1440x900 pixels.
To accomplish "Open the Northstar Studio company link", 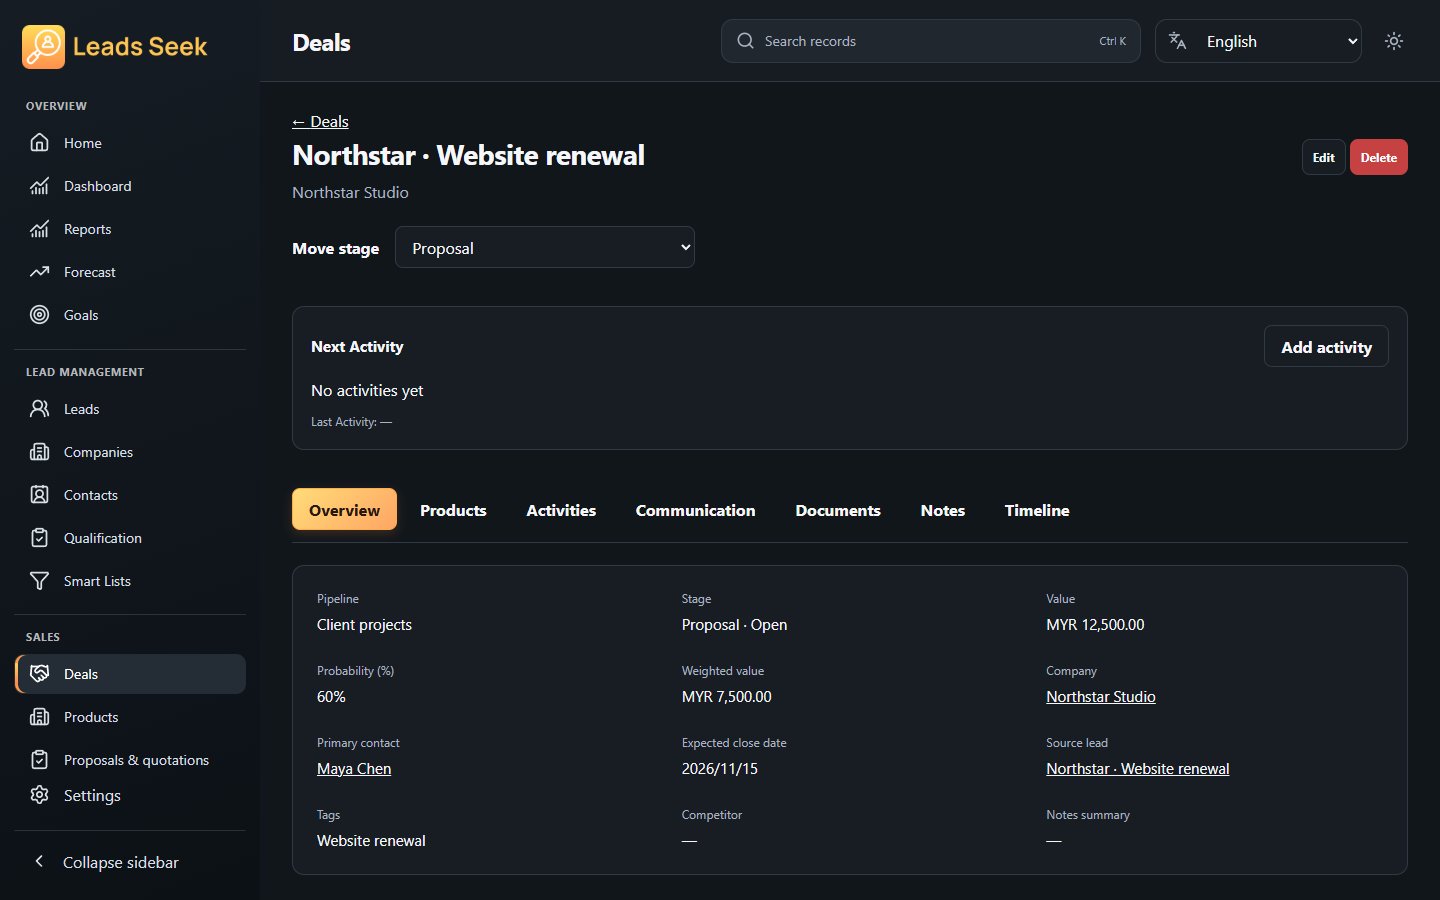I will point(1101,697).
